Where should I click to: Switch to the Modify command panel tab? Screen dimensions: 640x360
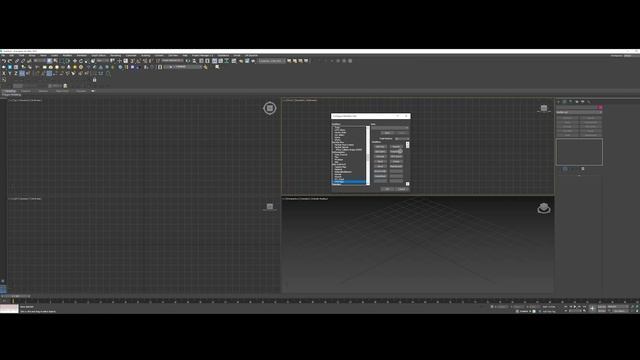[564, 102]
